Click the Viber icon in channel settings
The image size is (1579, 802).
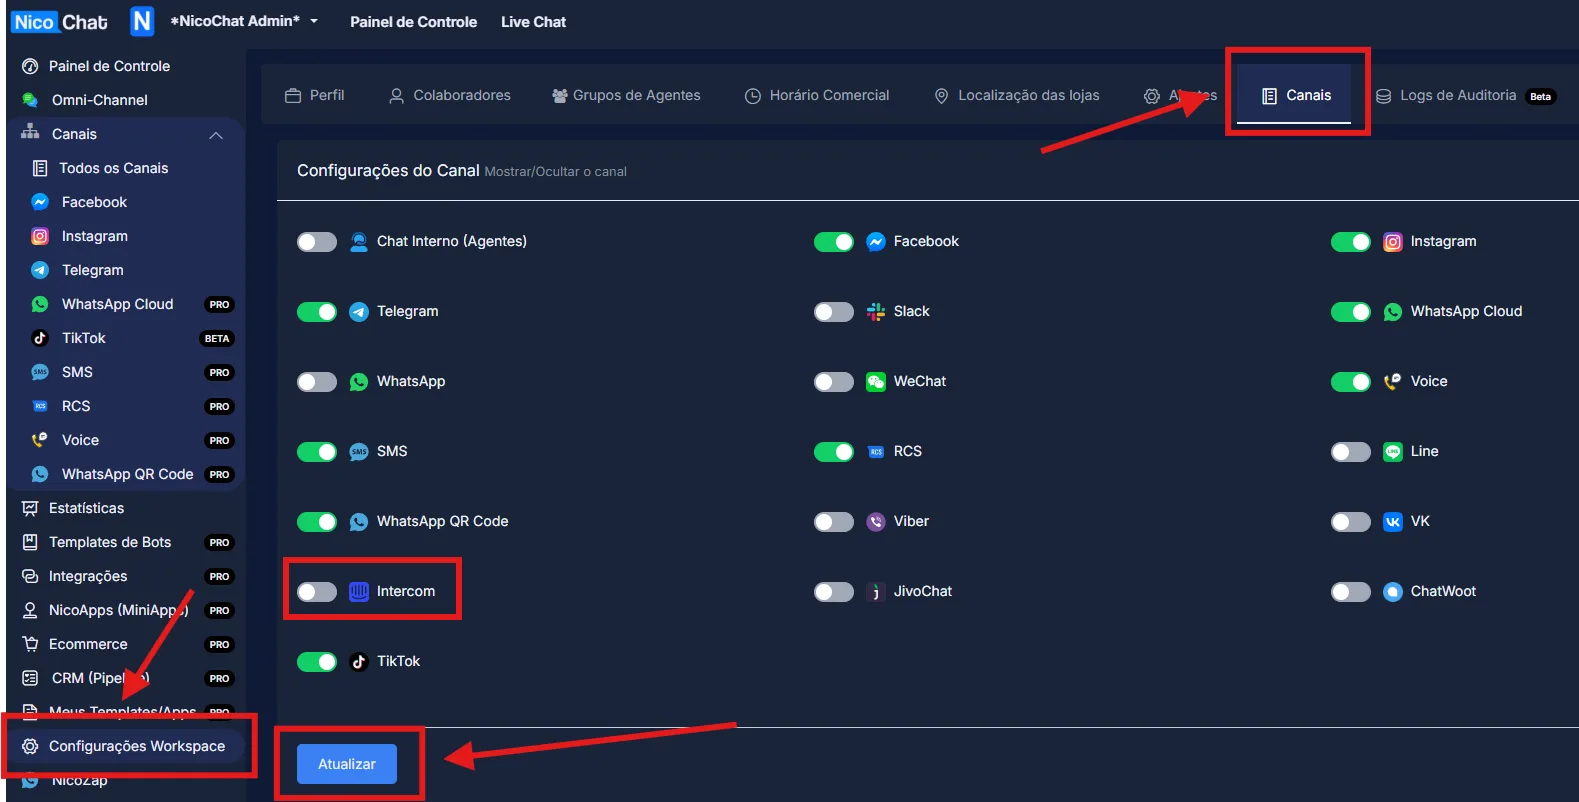(x=876, y=522)
